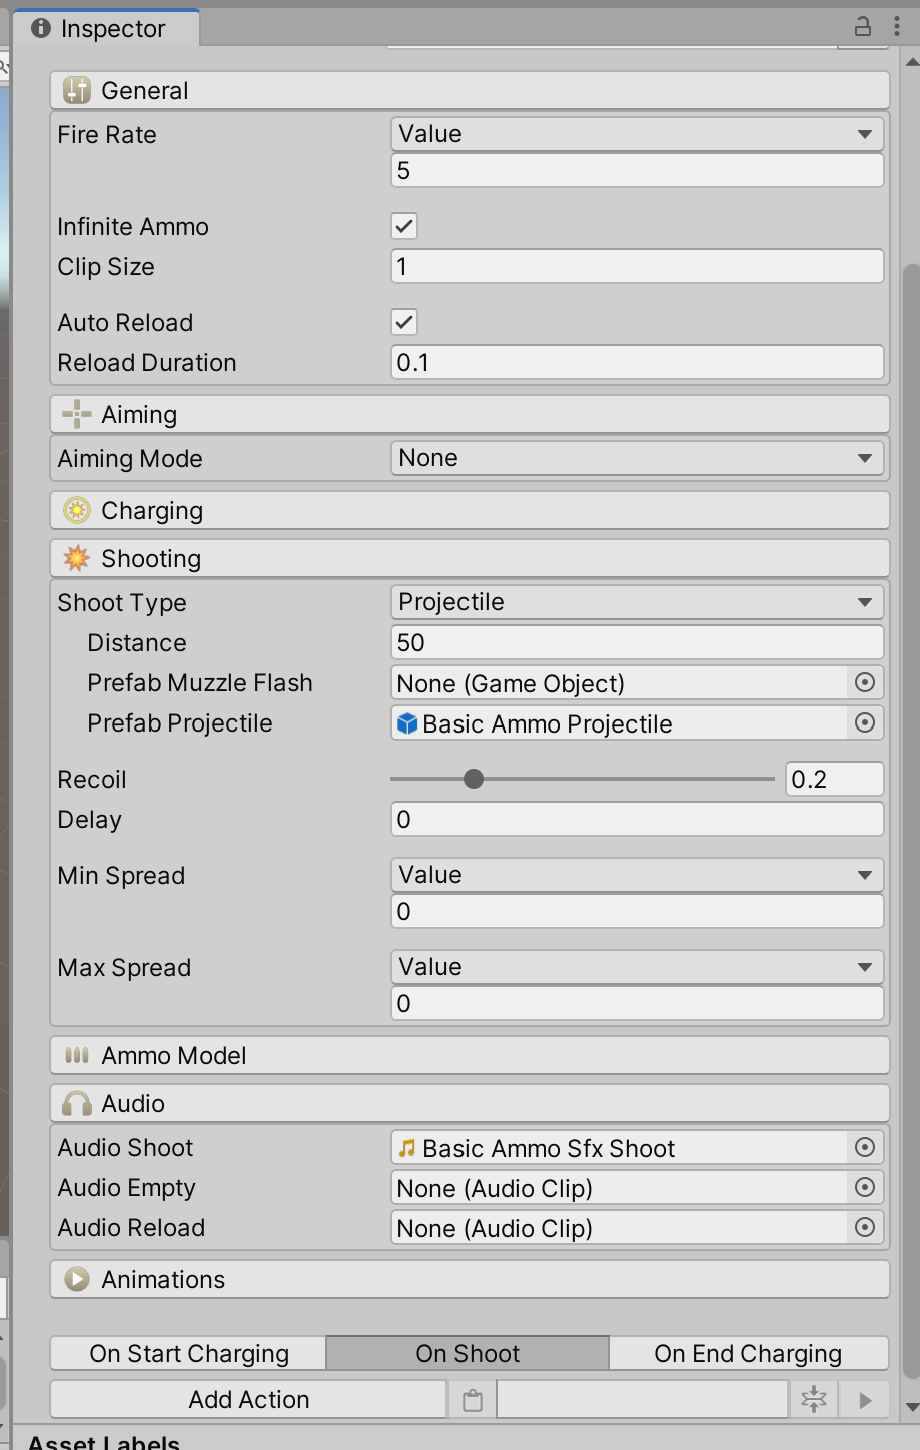
Task: Disable the Infinite Ammo checkbox
Action: (x=404, y=227)
